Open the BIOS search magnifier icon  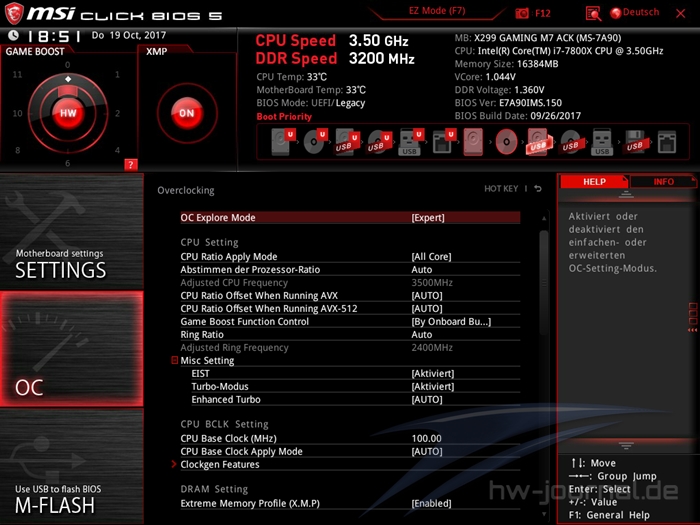coord(593,13)
